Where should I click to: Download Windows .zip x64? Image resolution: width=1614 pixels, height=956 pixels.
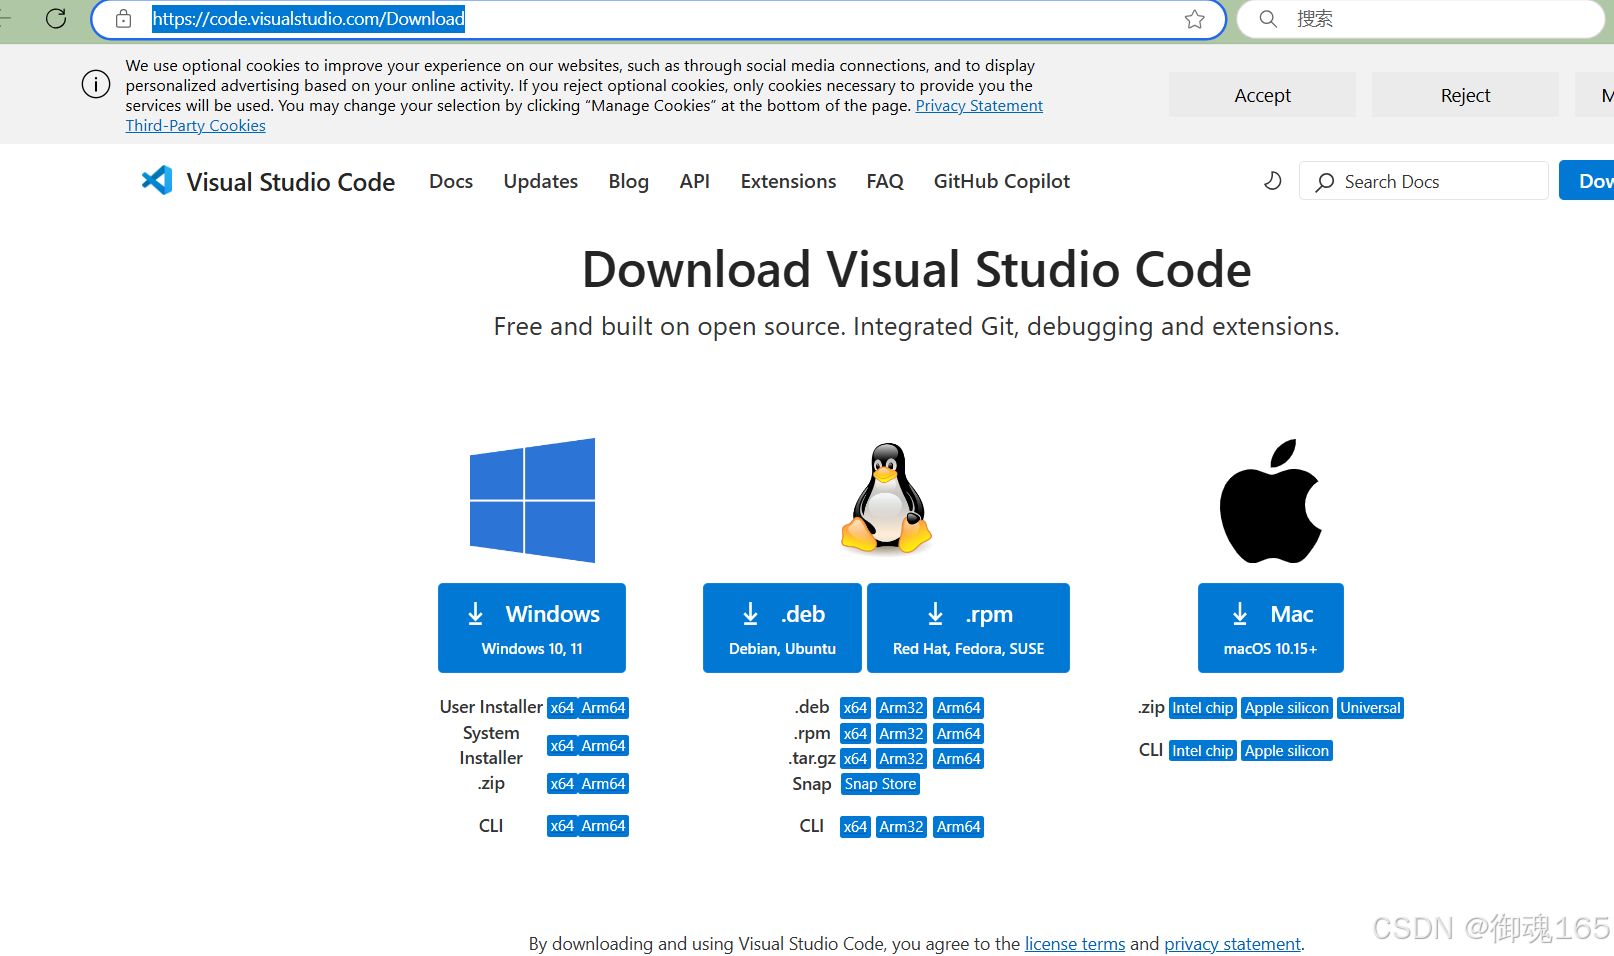[562, 784]
